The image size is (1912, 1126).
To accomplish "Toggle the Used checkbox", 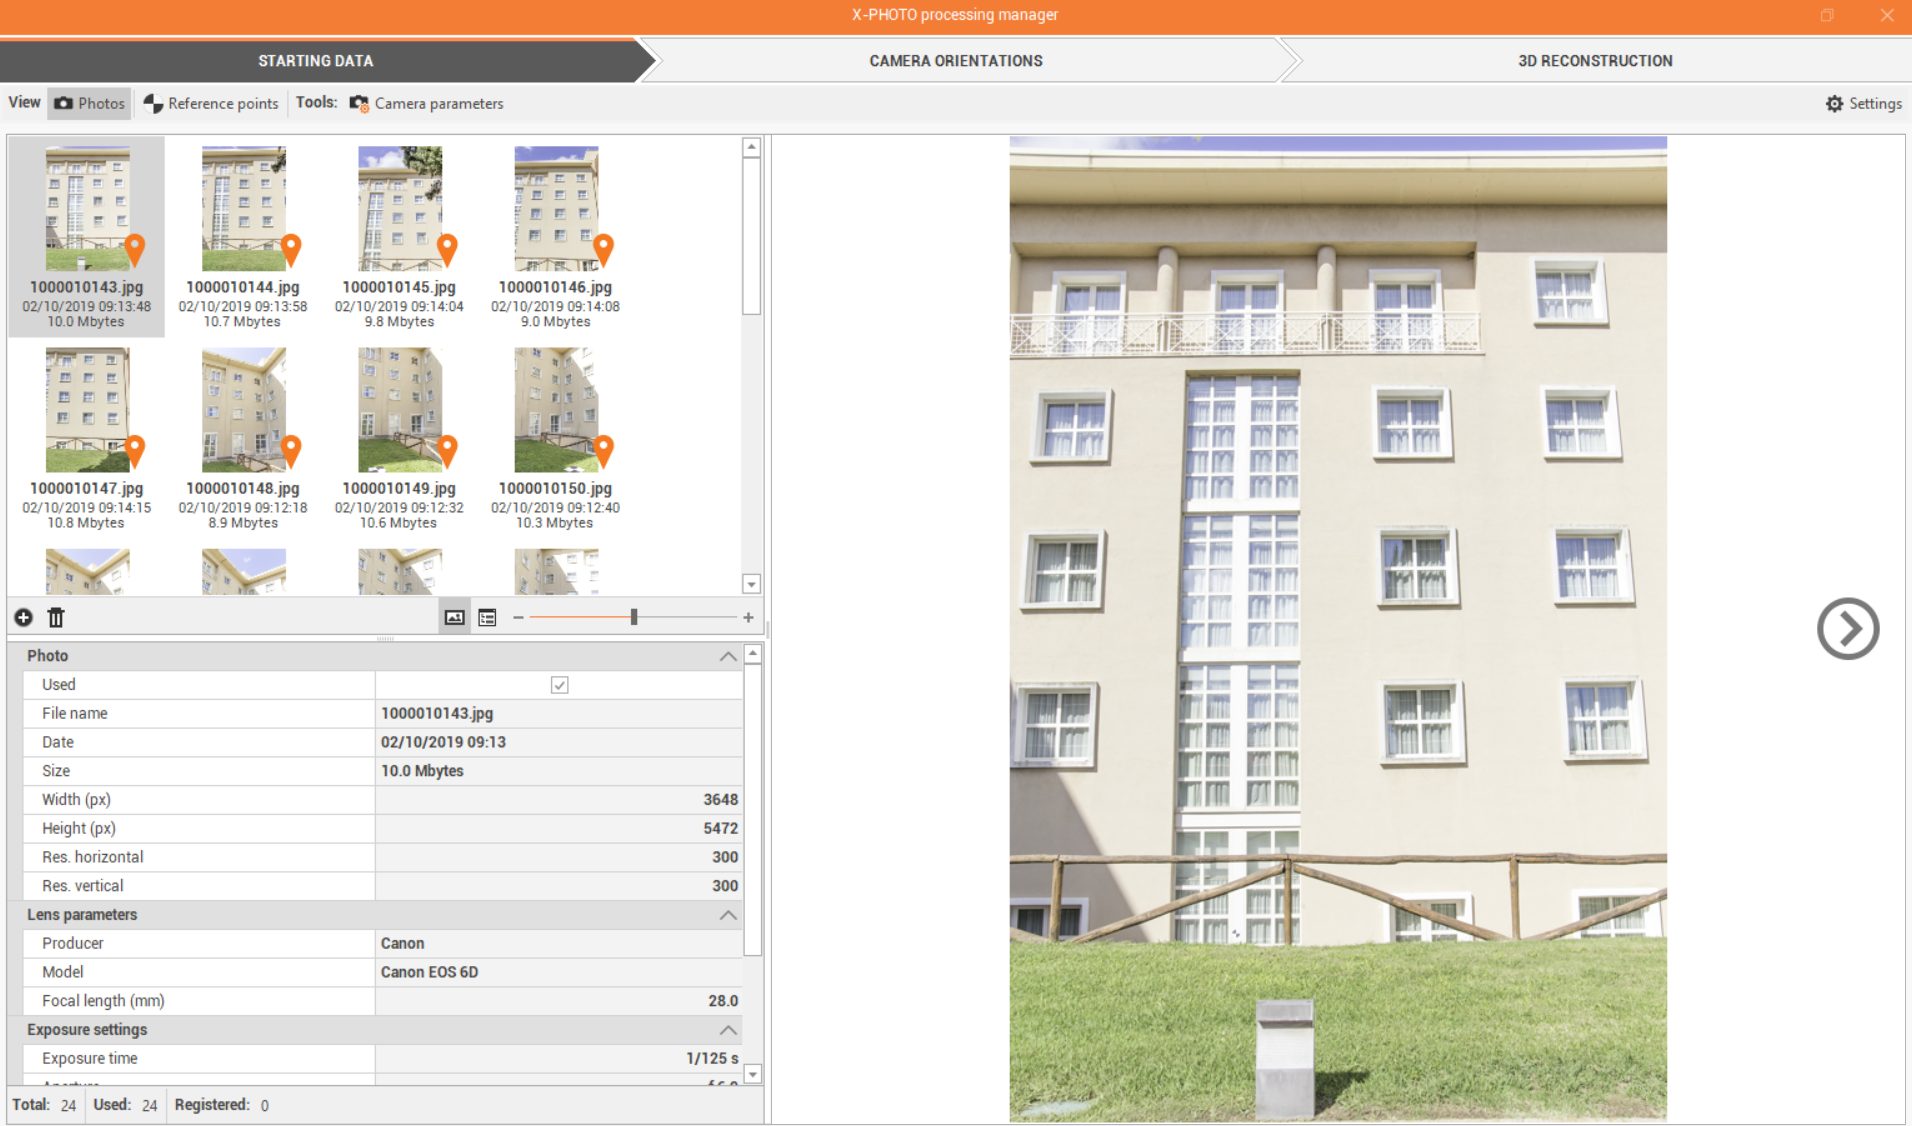I will [x=560, y=685].
